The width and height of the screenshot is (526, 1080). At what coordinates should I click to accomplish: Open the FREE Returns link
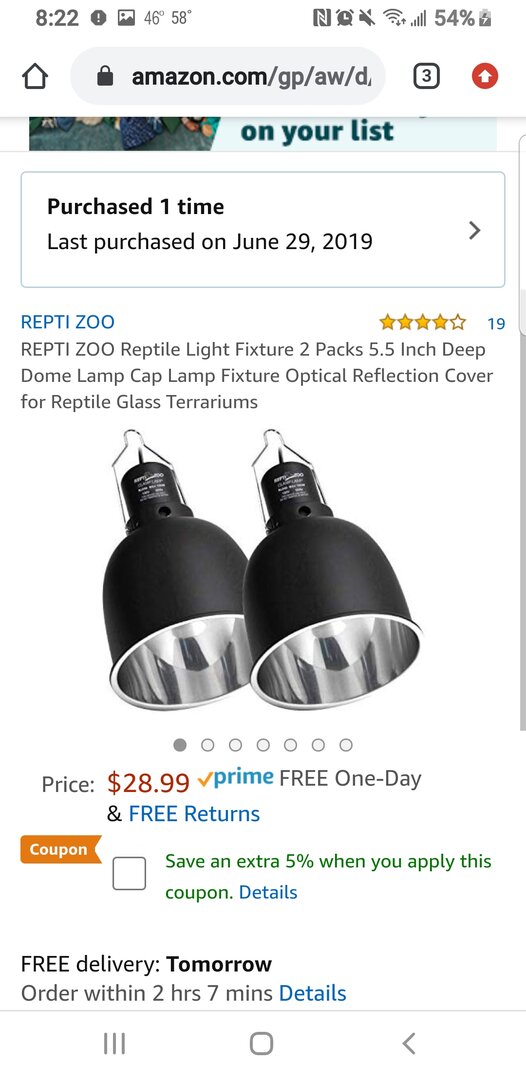click(194, 813)
